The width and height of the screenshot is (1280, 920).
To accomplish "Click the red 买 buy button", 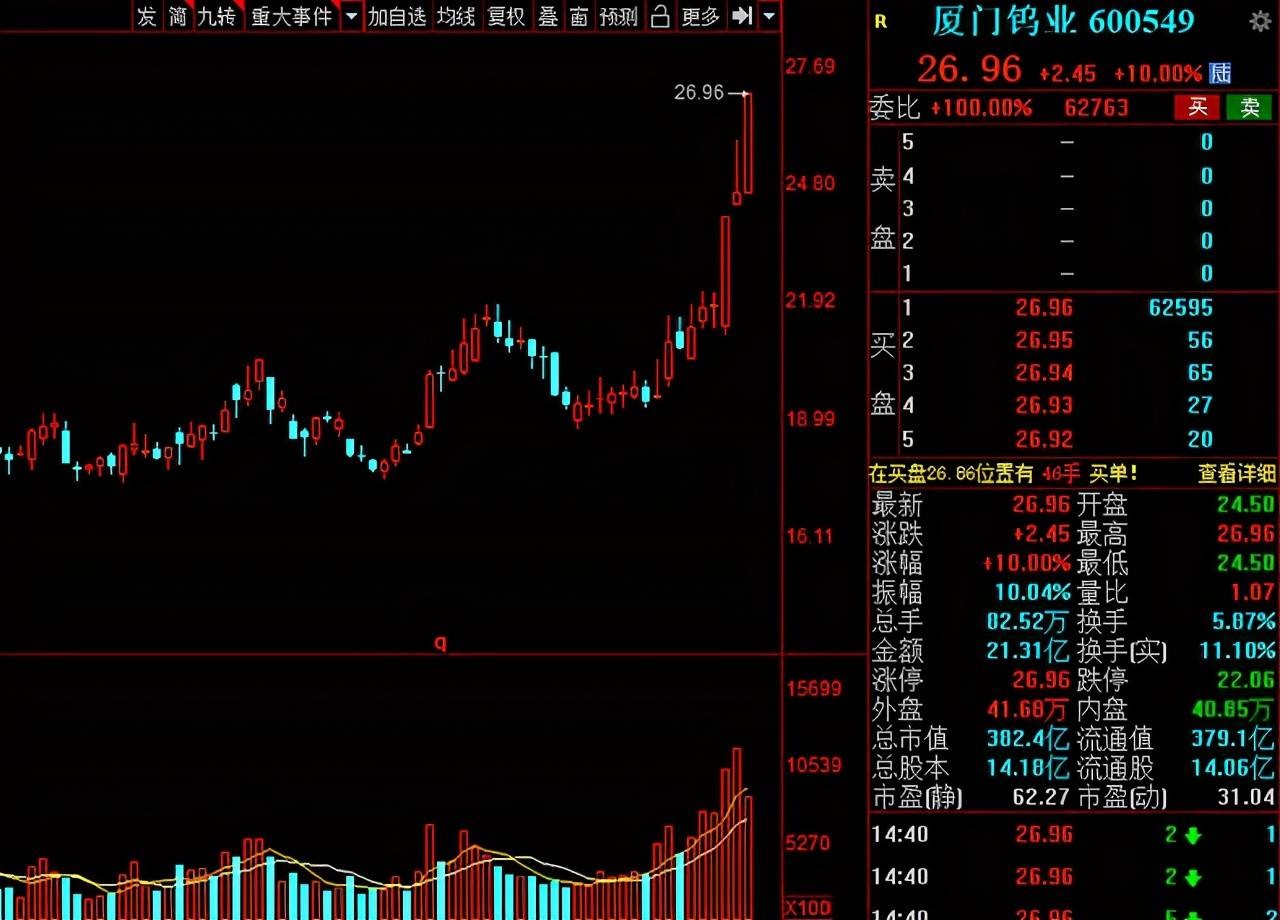I will pyautogui.click(x=1197, y=108).
